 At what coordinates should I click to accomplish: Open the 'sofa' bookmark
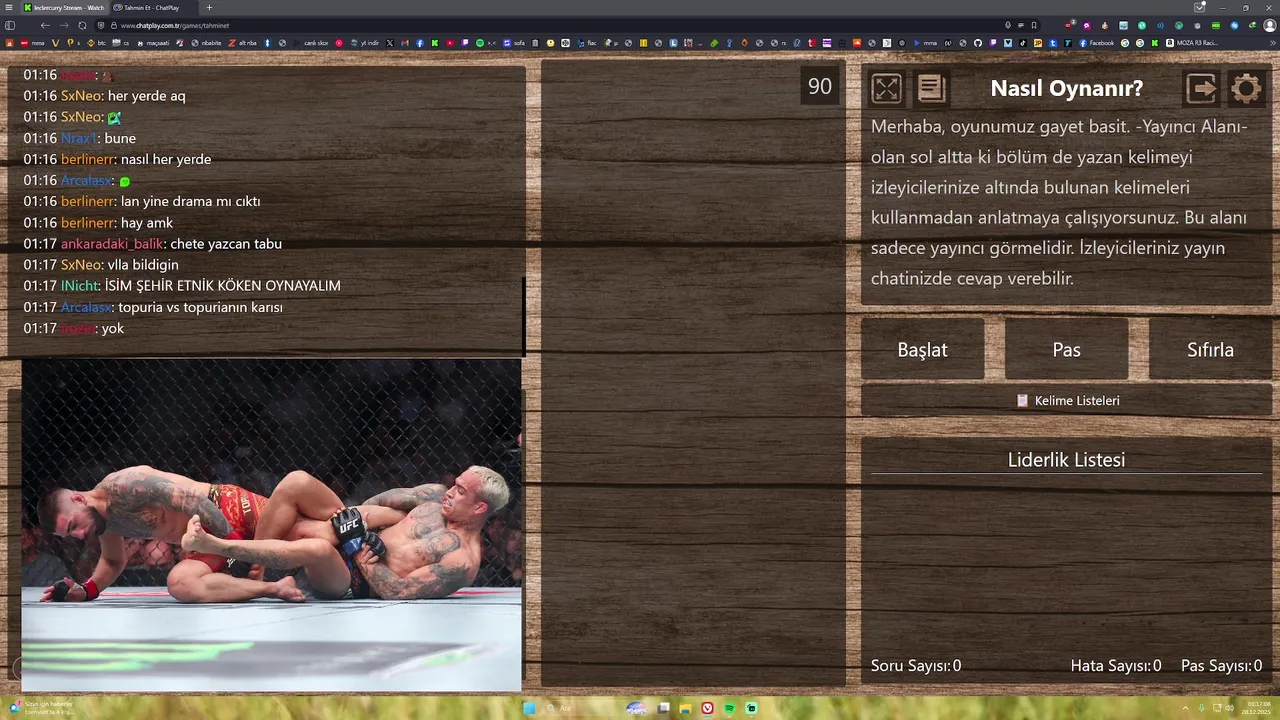[x=514, y=43]
